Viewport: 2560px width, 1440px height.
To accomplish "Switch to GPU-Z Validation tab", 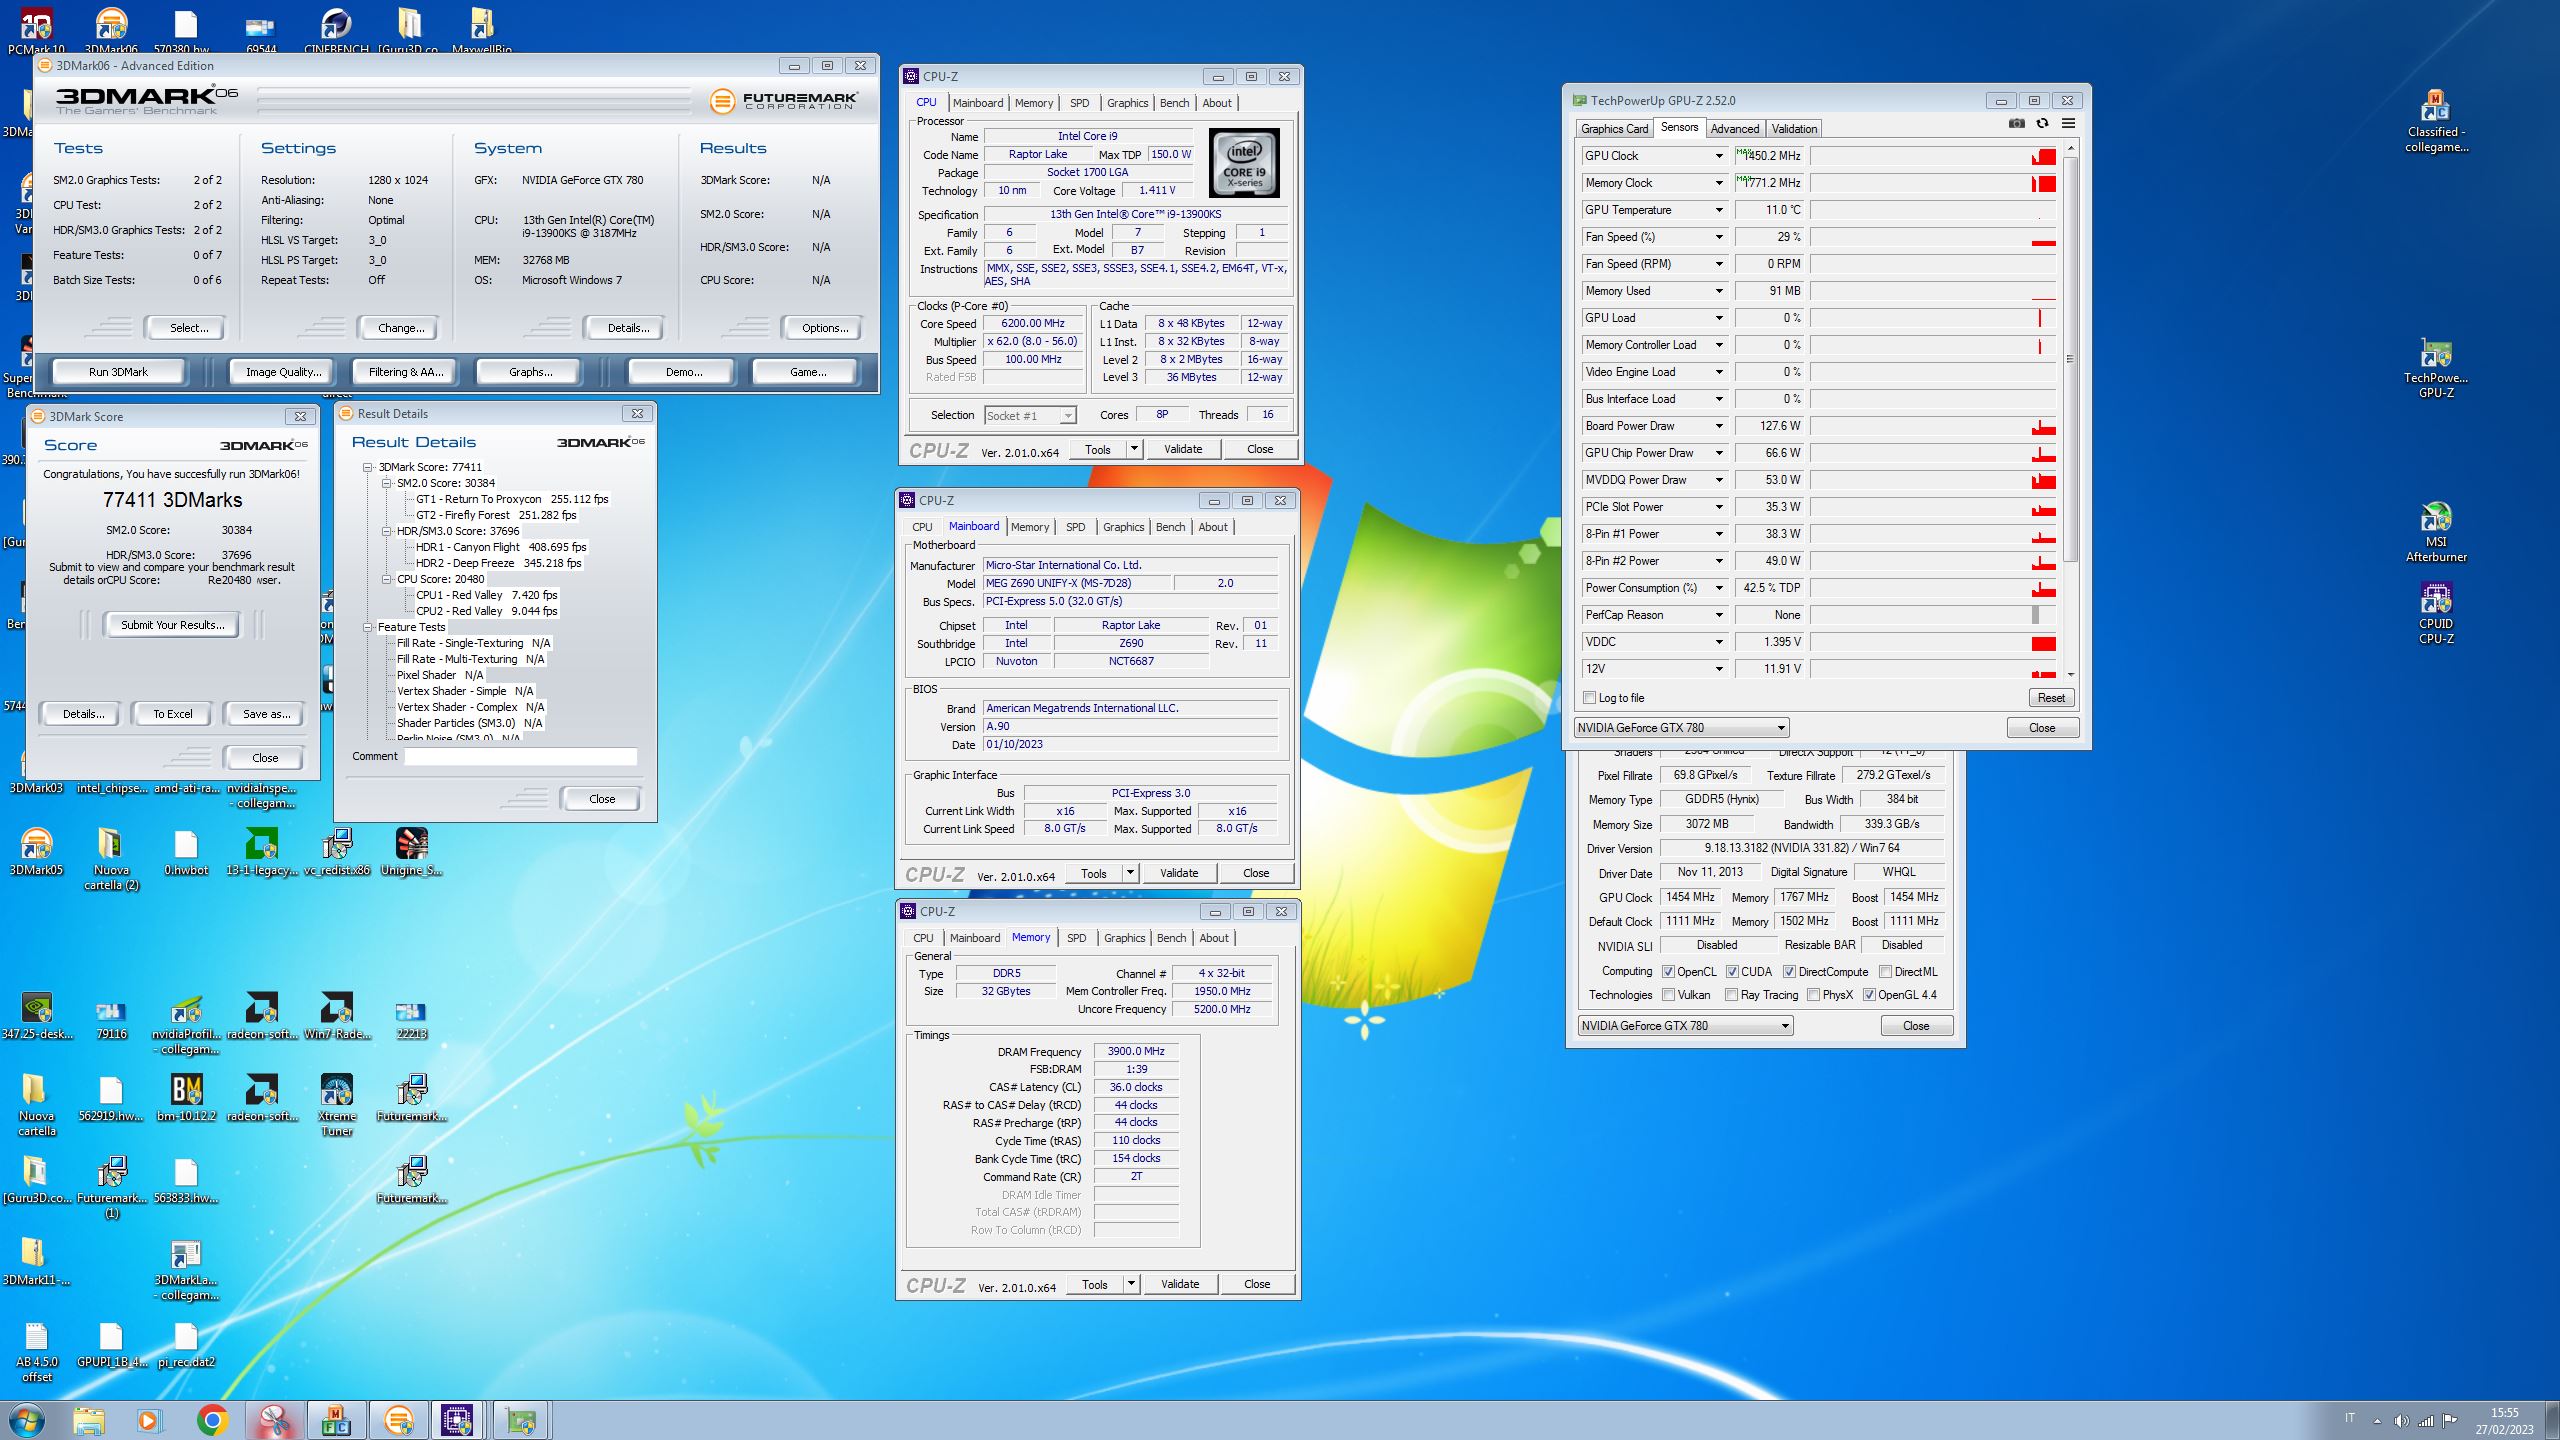I will [x=1794, y=129].
